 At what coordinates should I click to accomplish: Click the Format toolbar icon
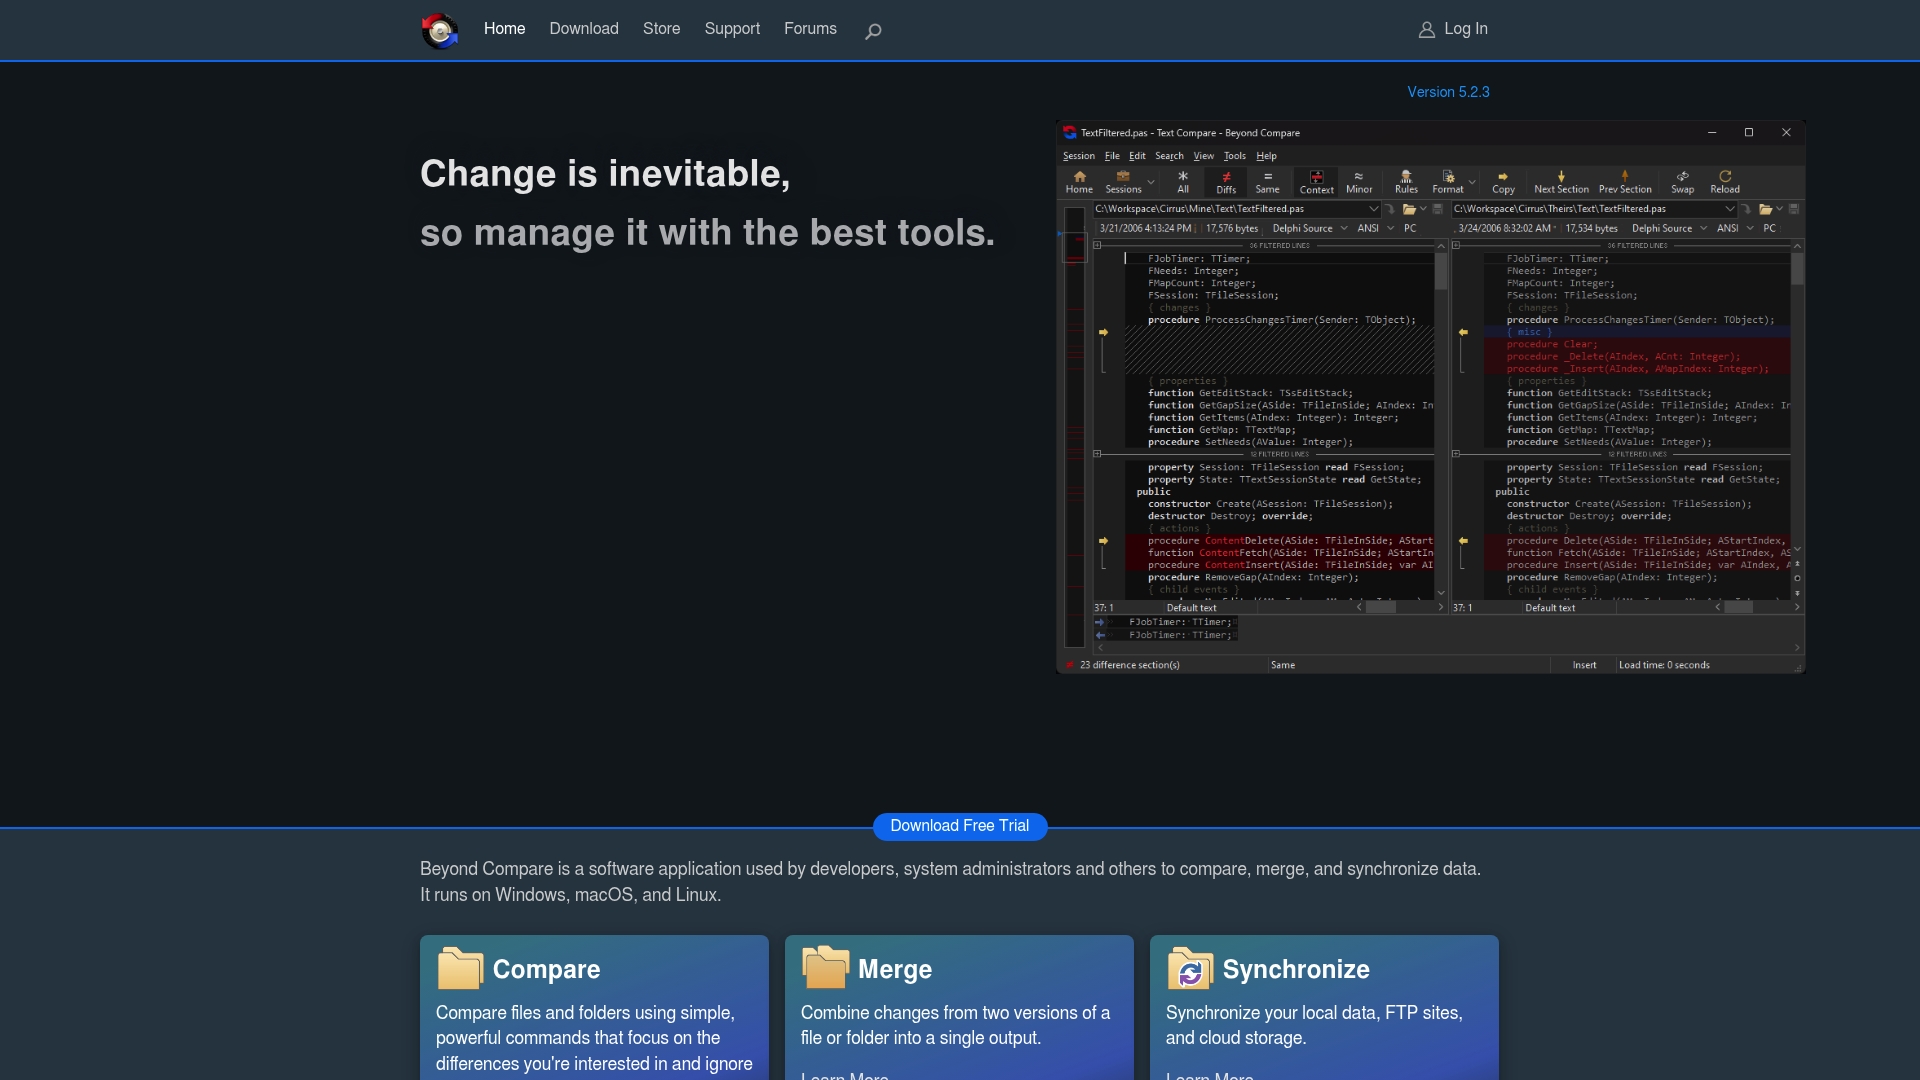[x=1447, y=182]
